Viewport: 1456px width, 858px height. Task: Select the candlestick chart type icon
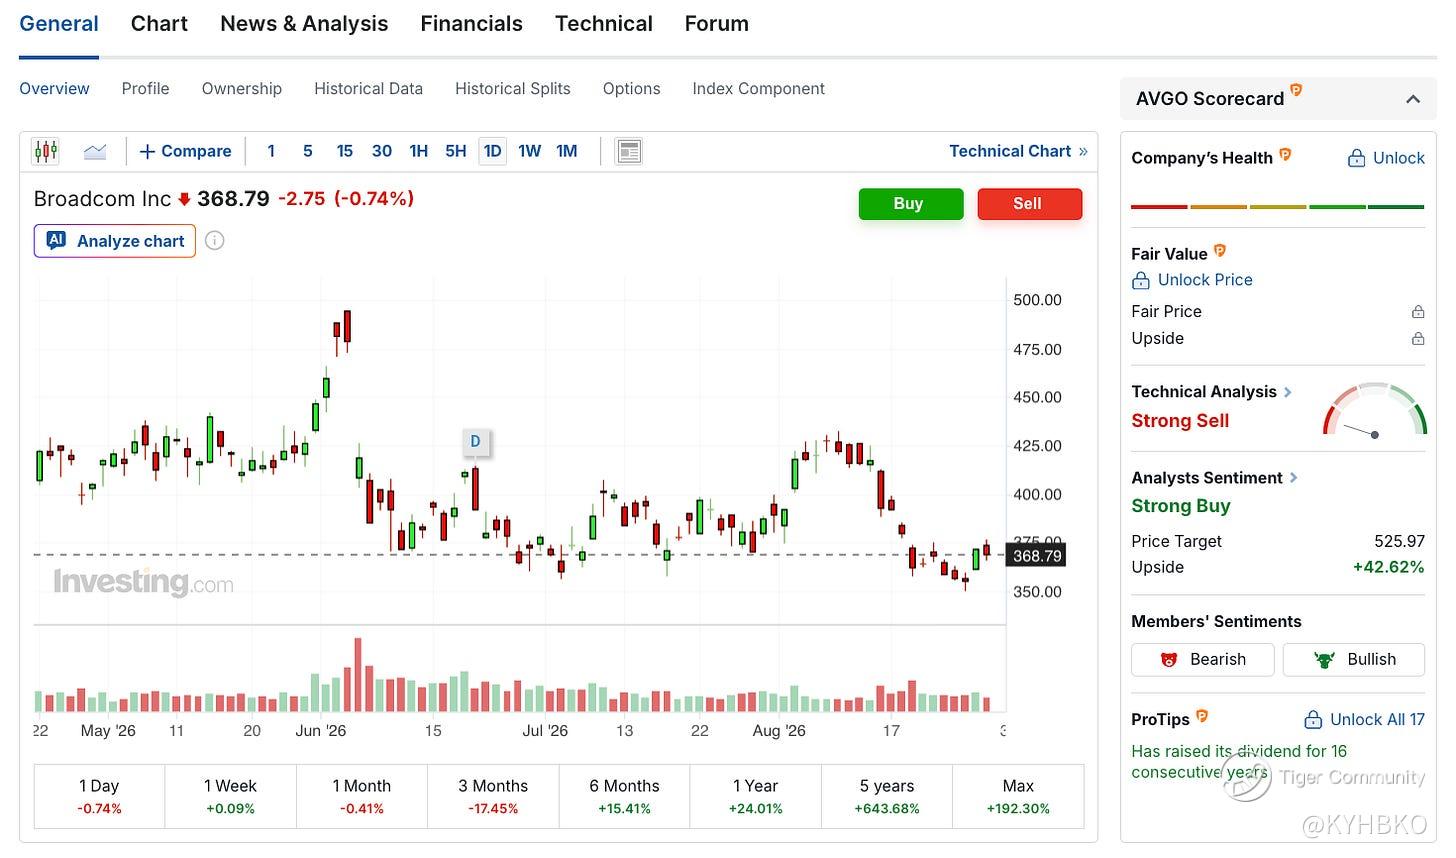(x=46, y=152)
